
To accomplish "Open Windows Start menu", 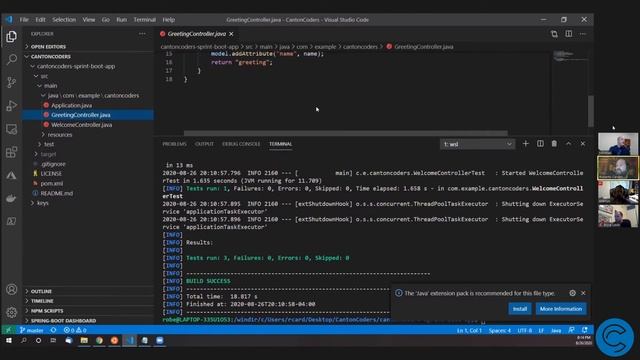I will (x=9, y=340).
